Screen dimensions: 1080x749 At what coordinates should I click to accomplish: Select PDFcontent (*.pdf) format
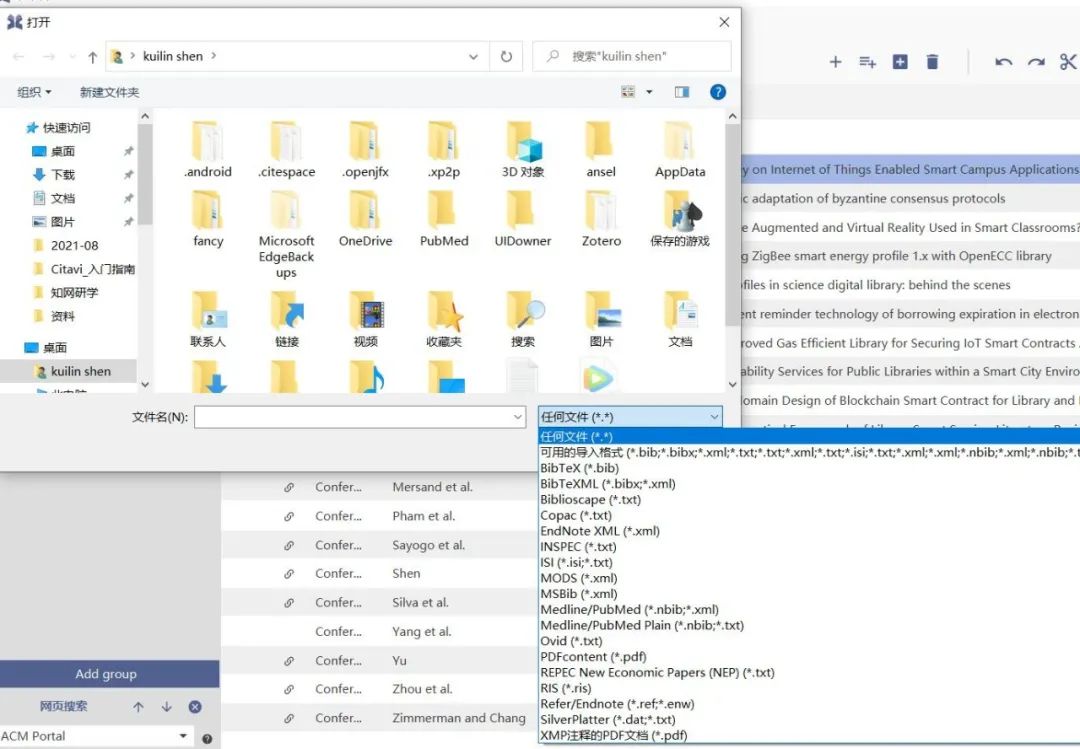tap(593, 657)
